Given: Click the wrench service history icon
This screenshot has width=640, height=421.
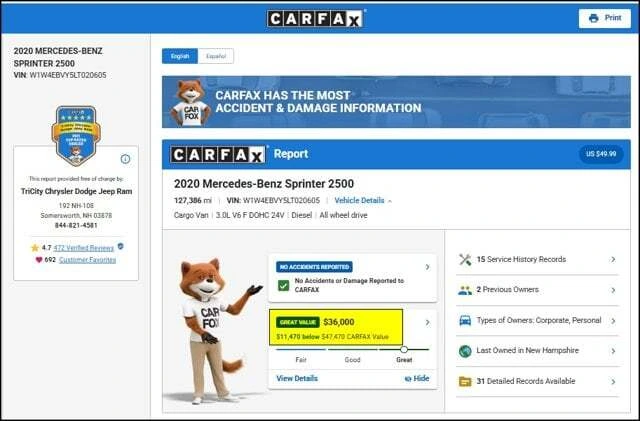Looking at the screenshot, I should click(x=465, y=259).
